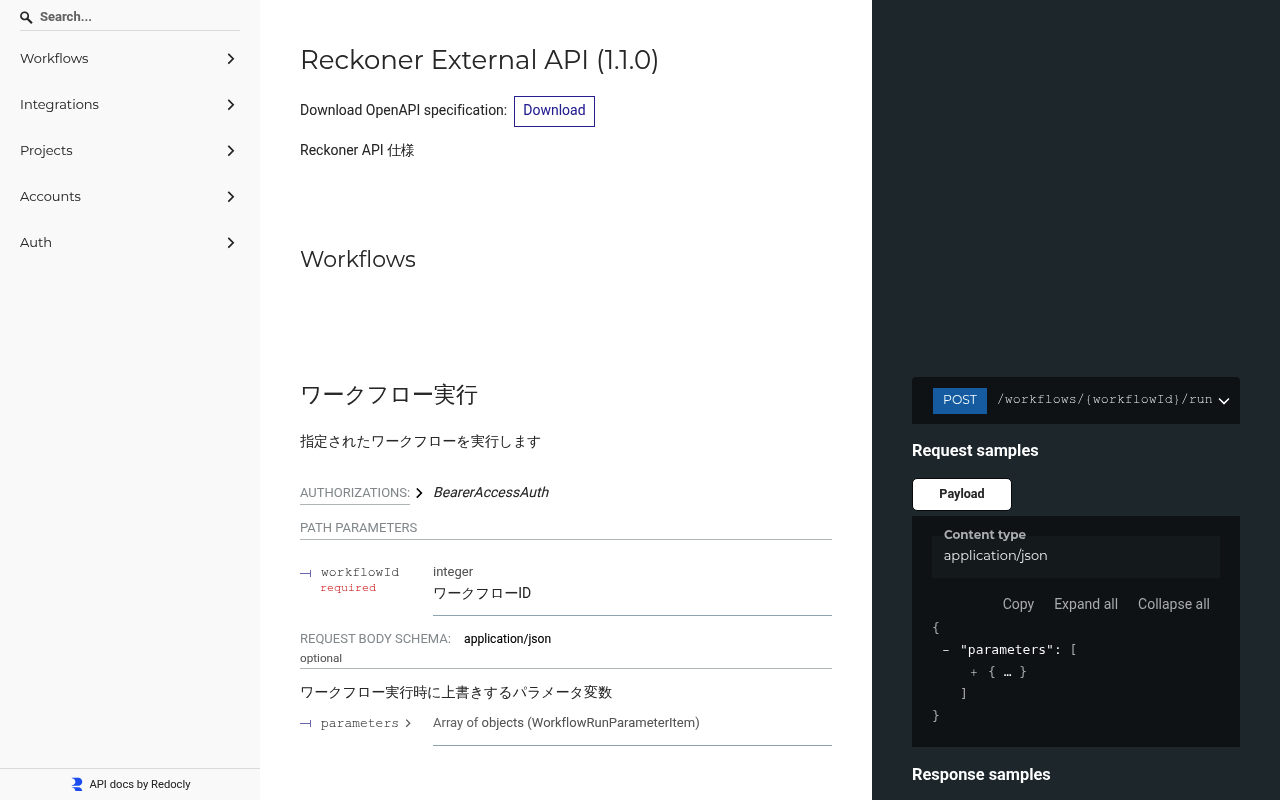The image size is (1280, 800).
Task: Click the workflowId parameter name
Action: (x=360, y=573)
